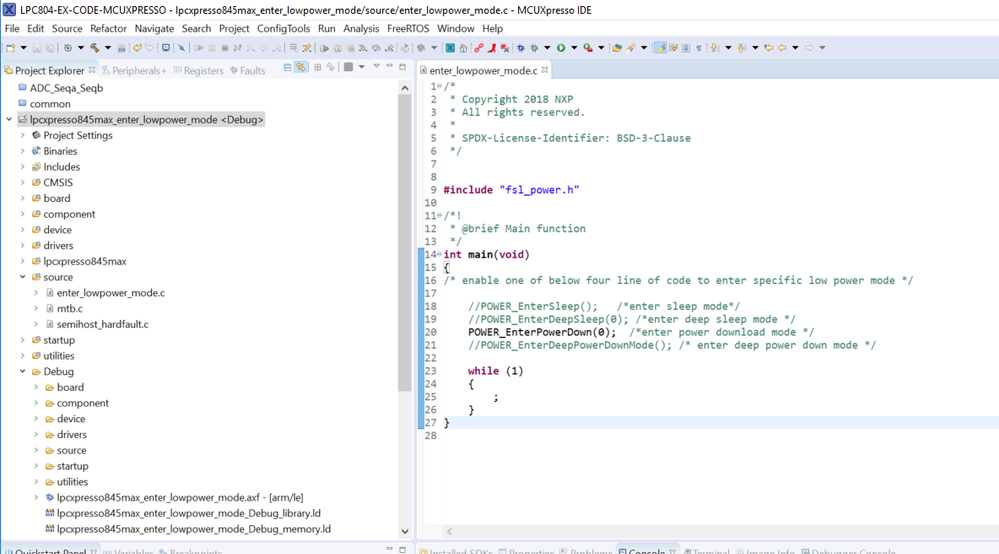Click the Run External Tools icon

(x=588, y=48)
